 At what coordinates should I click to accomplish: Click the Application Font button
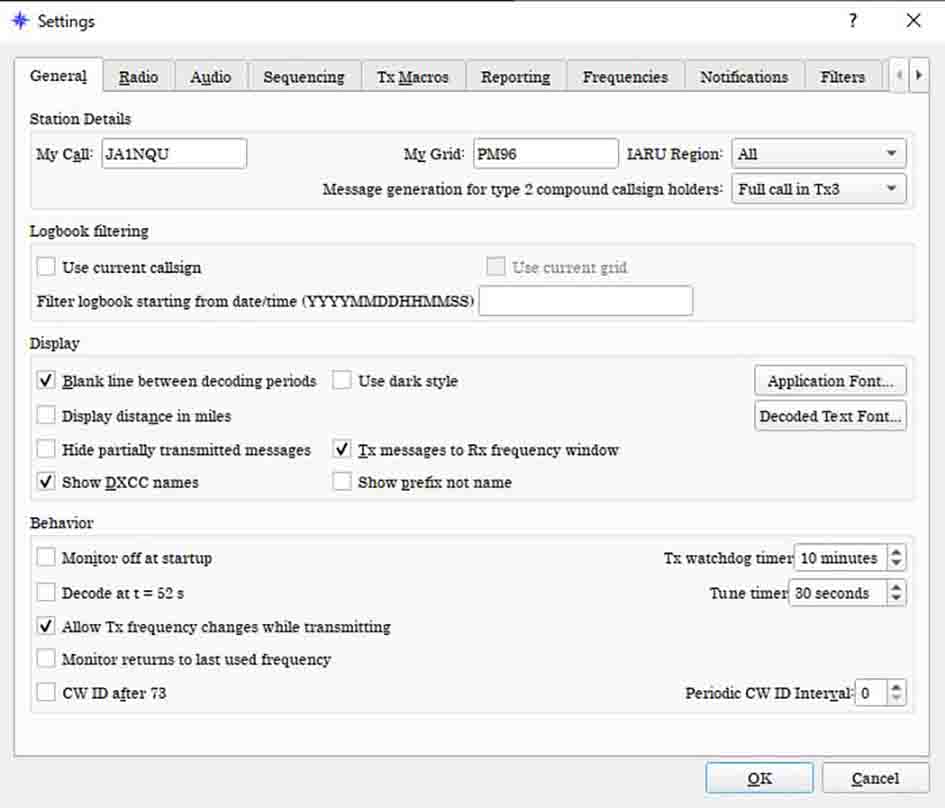click(829, 381)
